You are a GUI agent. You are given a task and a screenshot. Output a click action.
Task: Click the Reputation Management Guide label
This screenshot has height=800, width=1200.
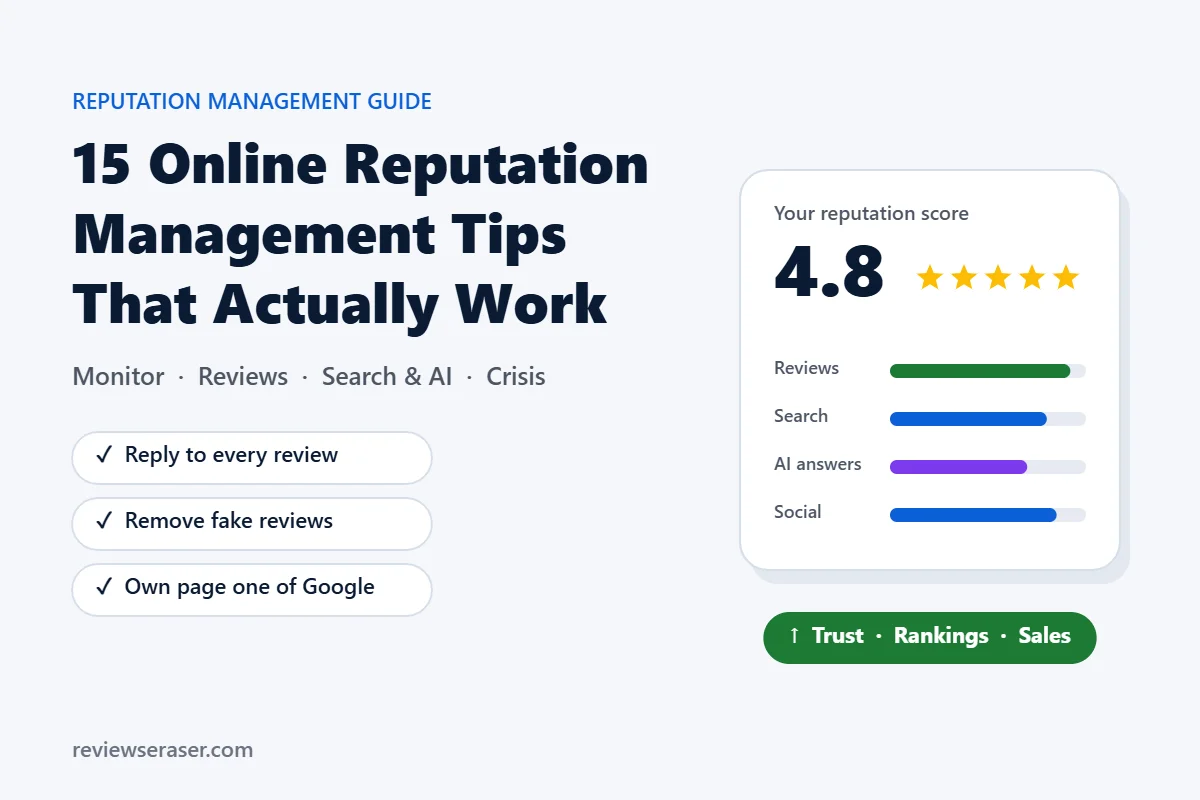tap(252, 102)
